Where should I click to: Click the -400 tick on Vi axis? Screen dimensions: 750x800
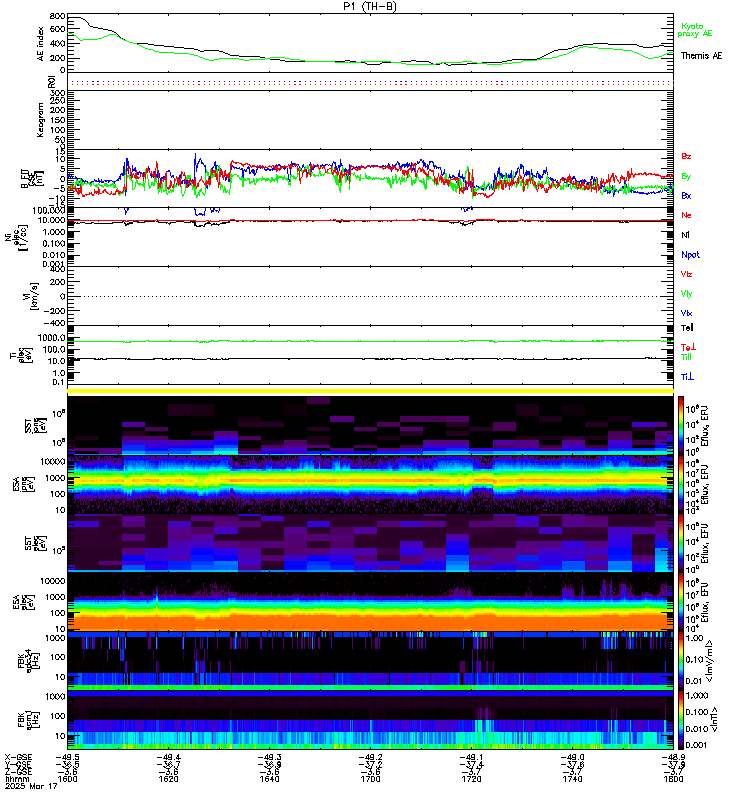[55, 323]
